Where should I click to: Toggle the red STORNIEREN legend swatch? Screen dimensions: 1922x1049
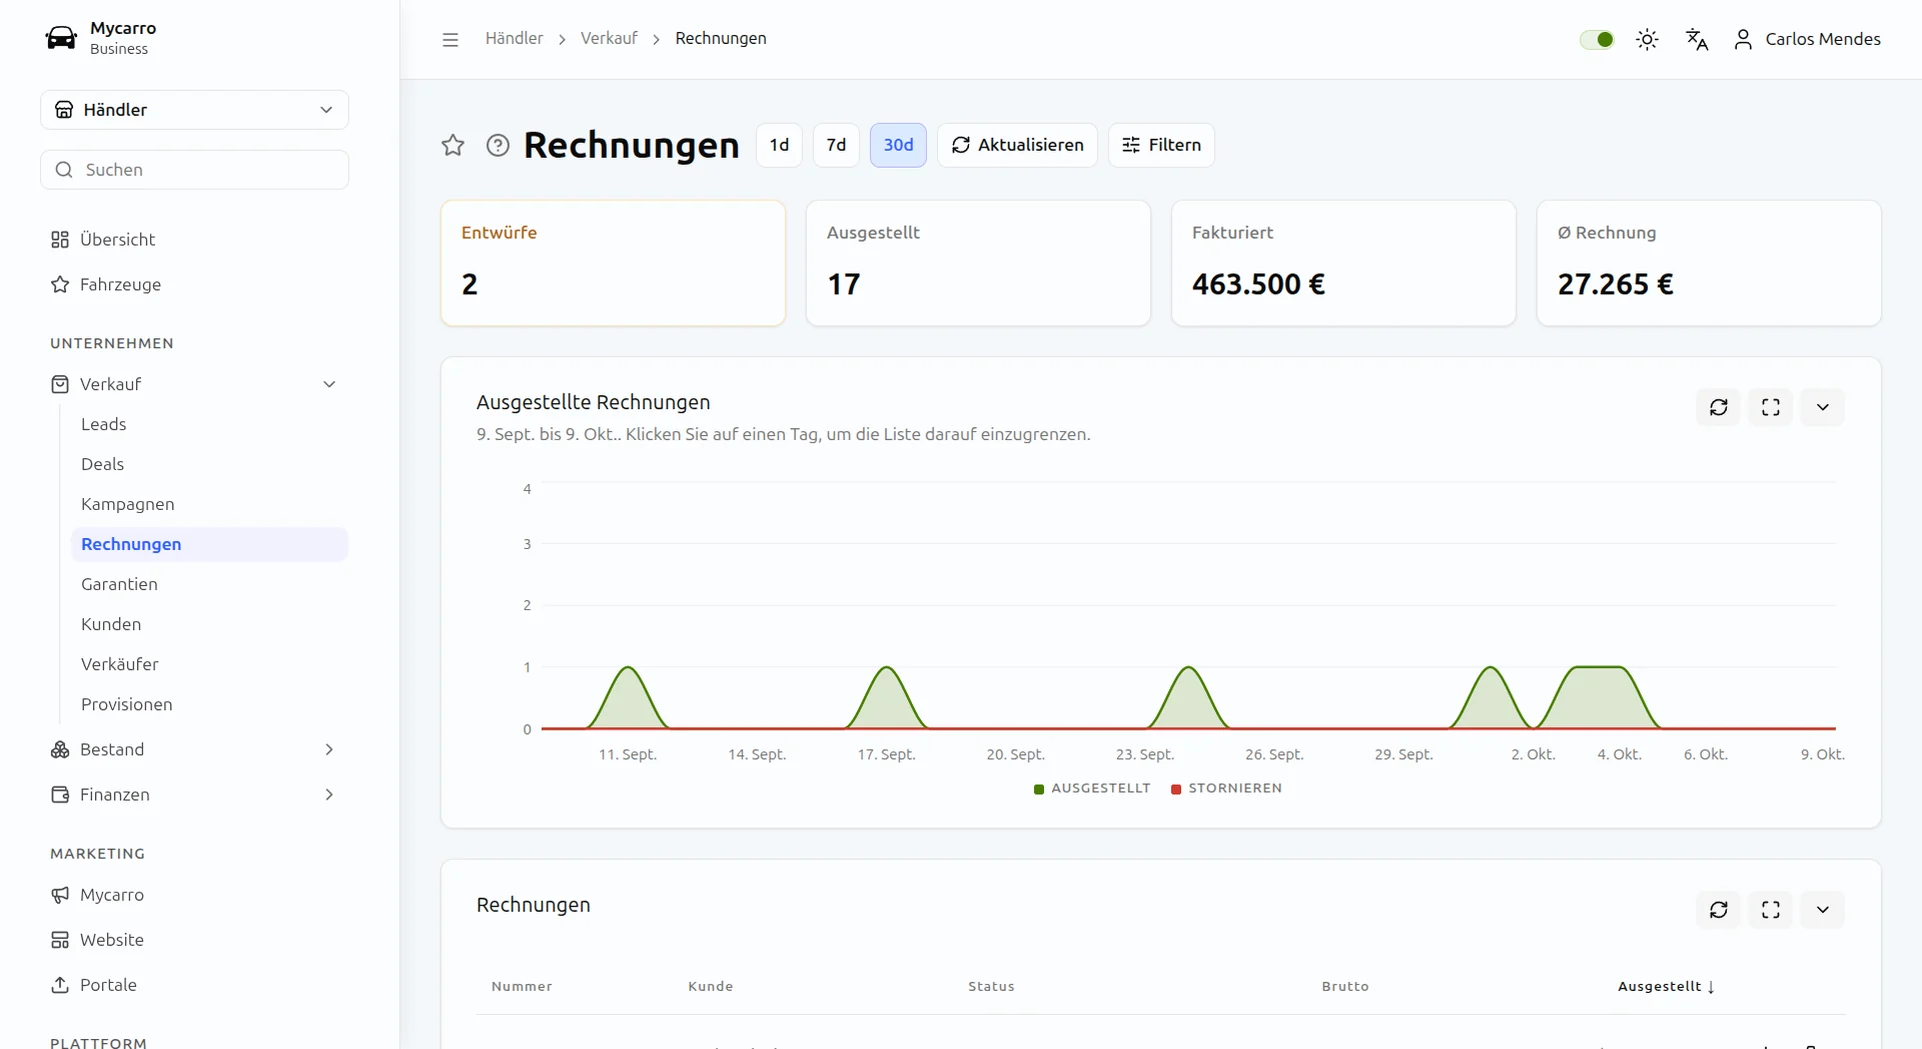coord(1176,789)
